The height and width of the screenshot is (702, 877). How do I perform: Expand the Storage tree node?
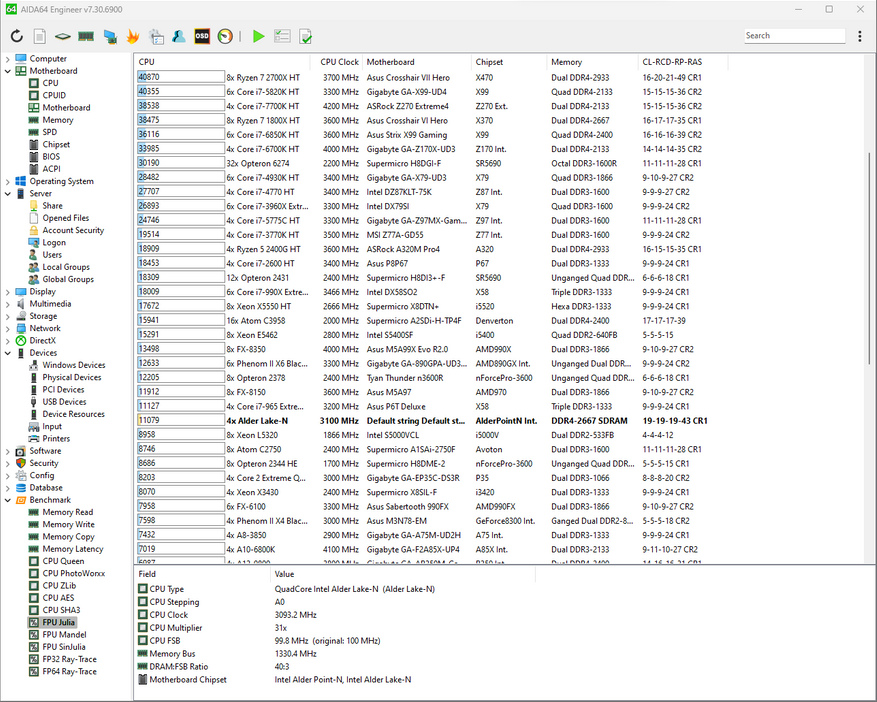coord(8,316)
